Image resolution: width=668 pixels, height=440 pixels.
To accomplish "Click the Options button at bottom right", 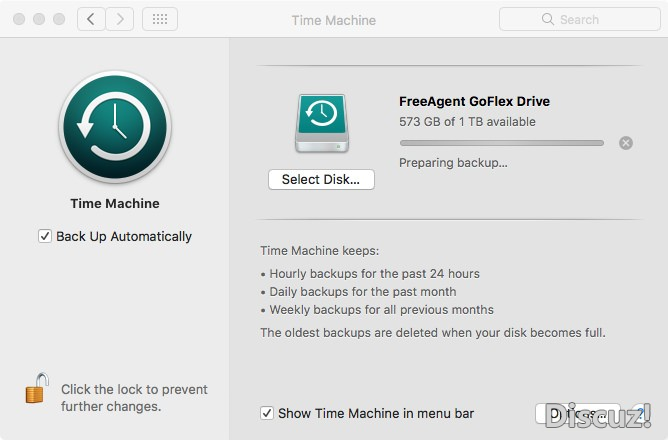I will [x=578, y=414].
